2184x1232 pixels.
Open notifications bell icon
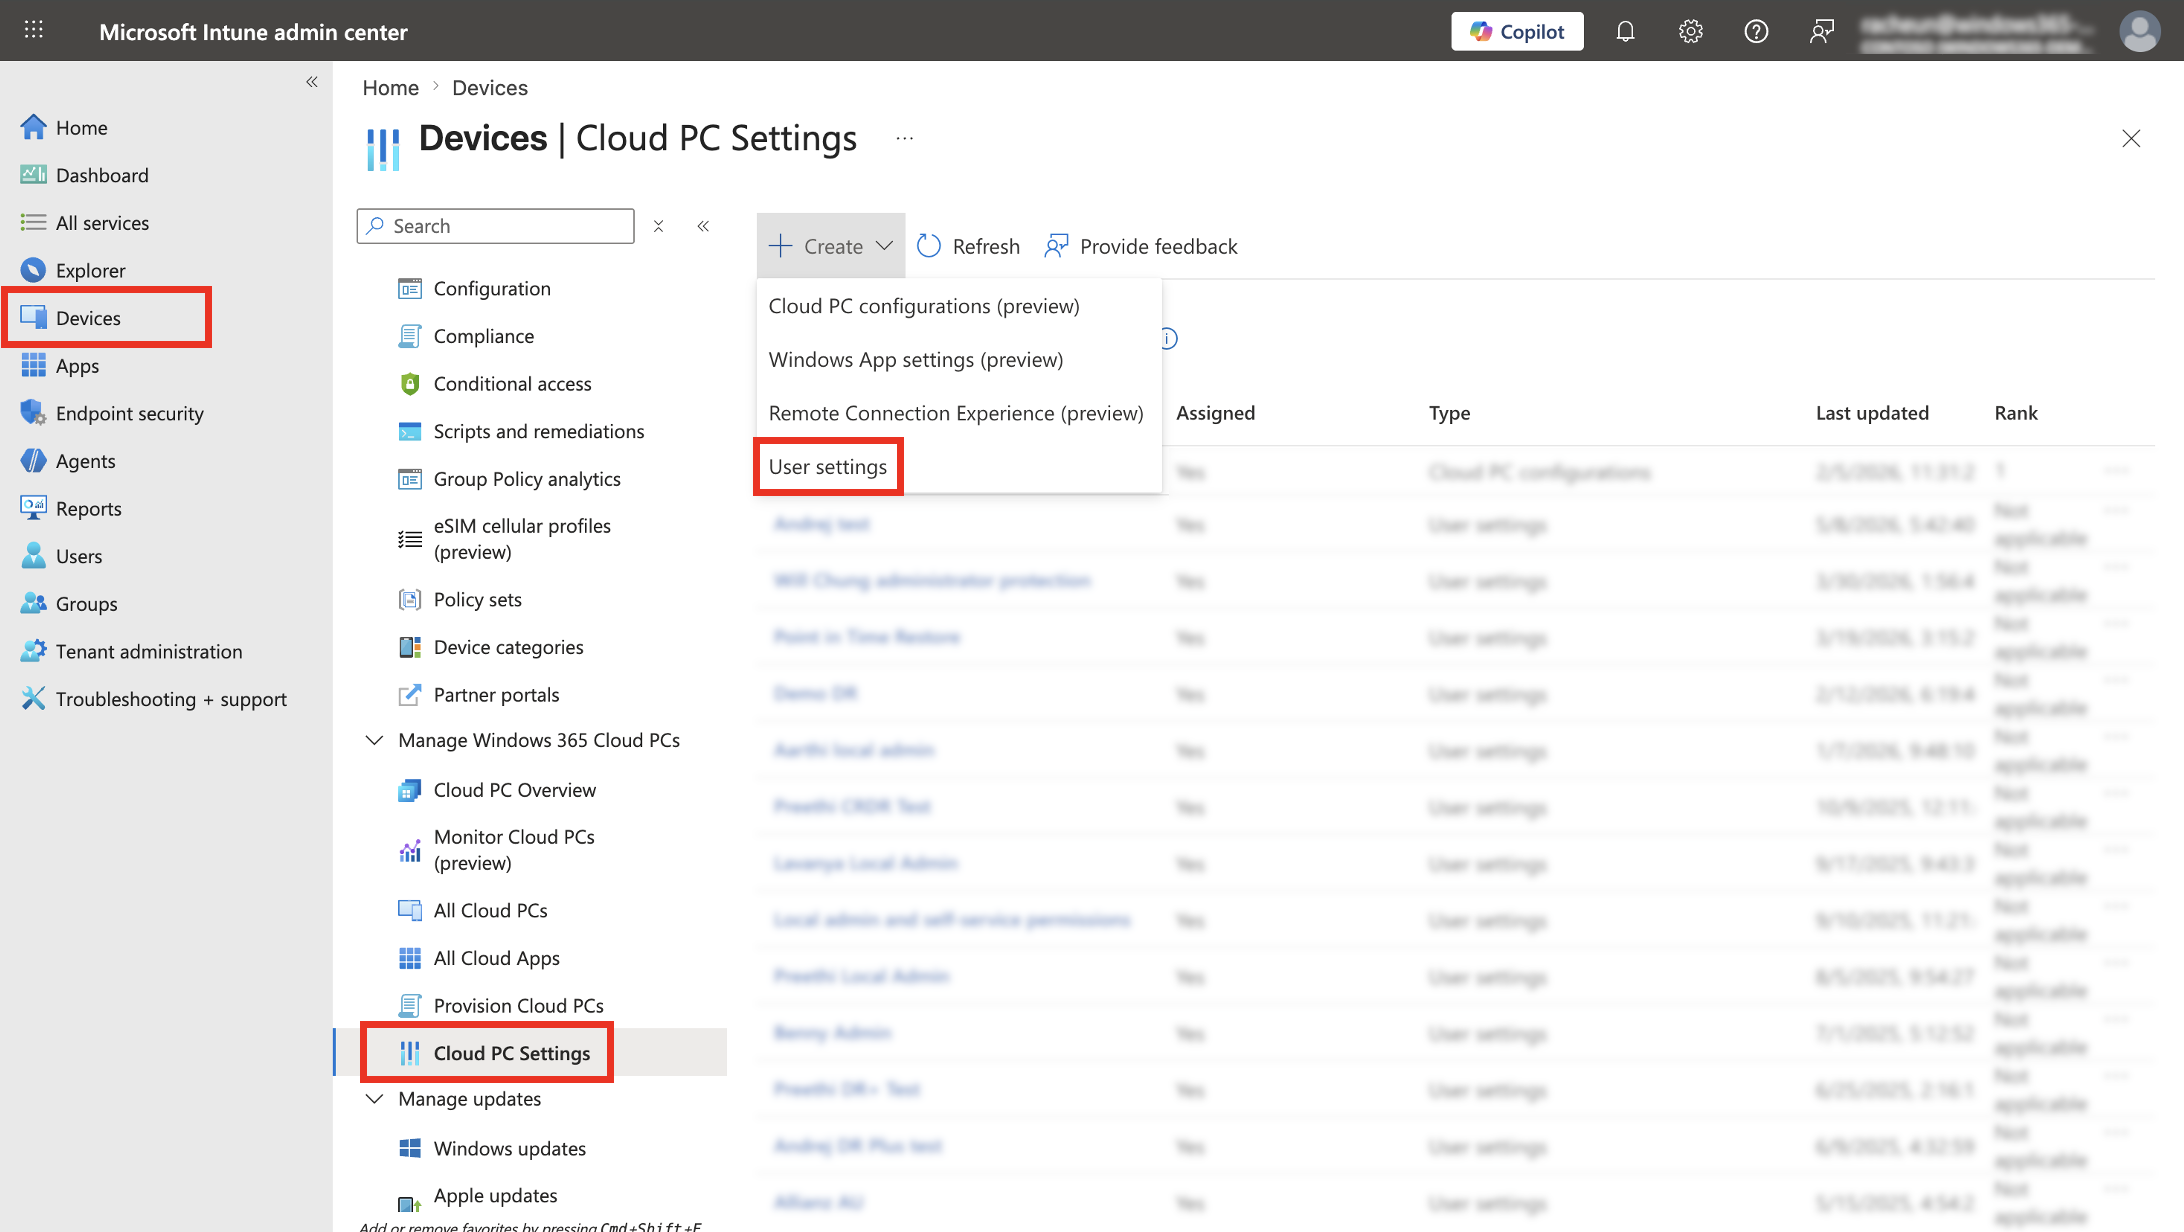pos(1625,31)
